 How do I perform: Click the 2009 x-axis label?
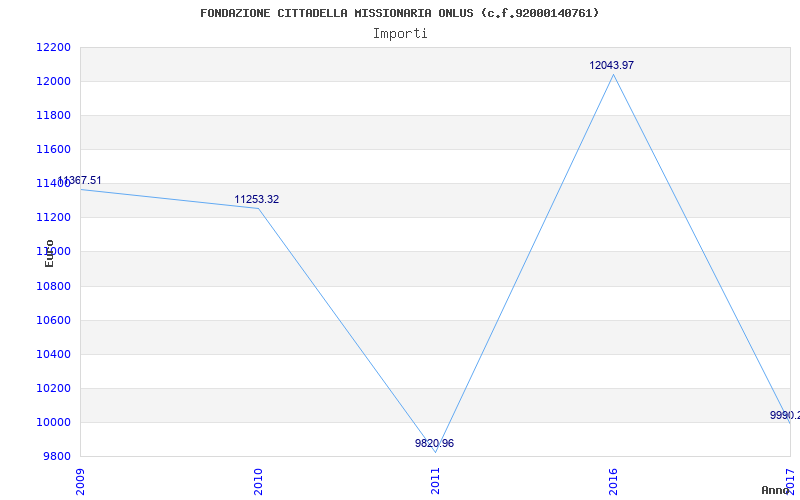click(80, 481)
